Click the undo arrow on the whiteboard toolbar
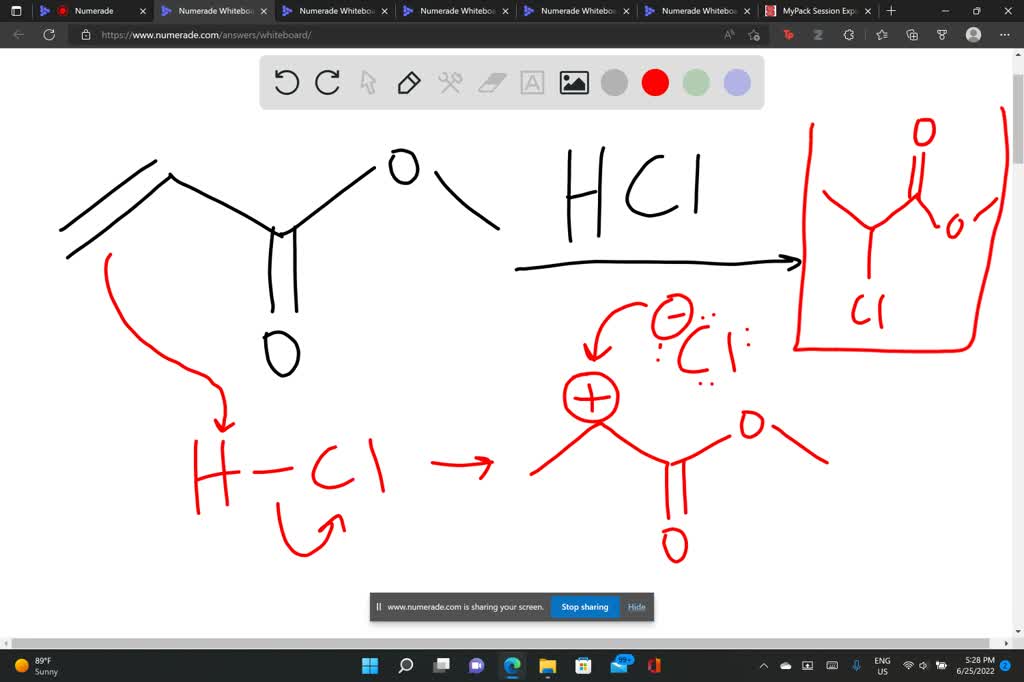The width and height of the screenshot is (1024, 682). click(x=287, y=83)
